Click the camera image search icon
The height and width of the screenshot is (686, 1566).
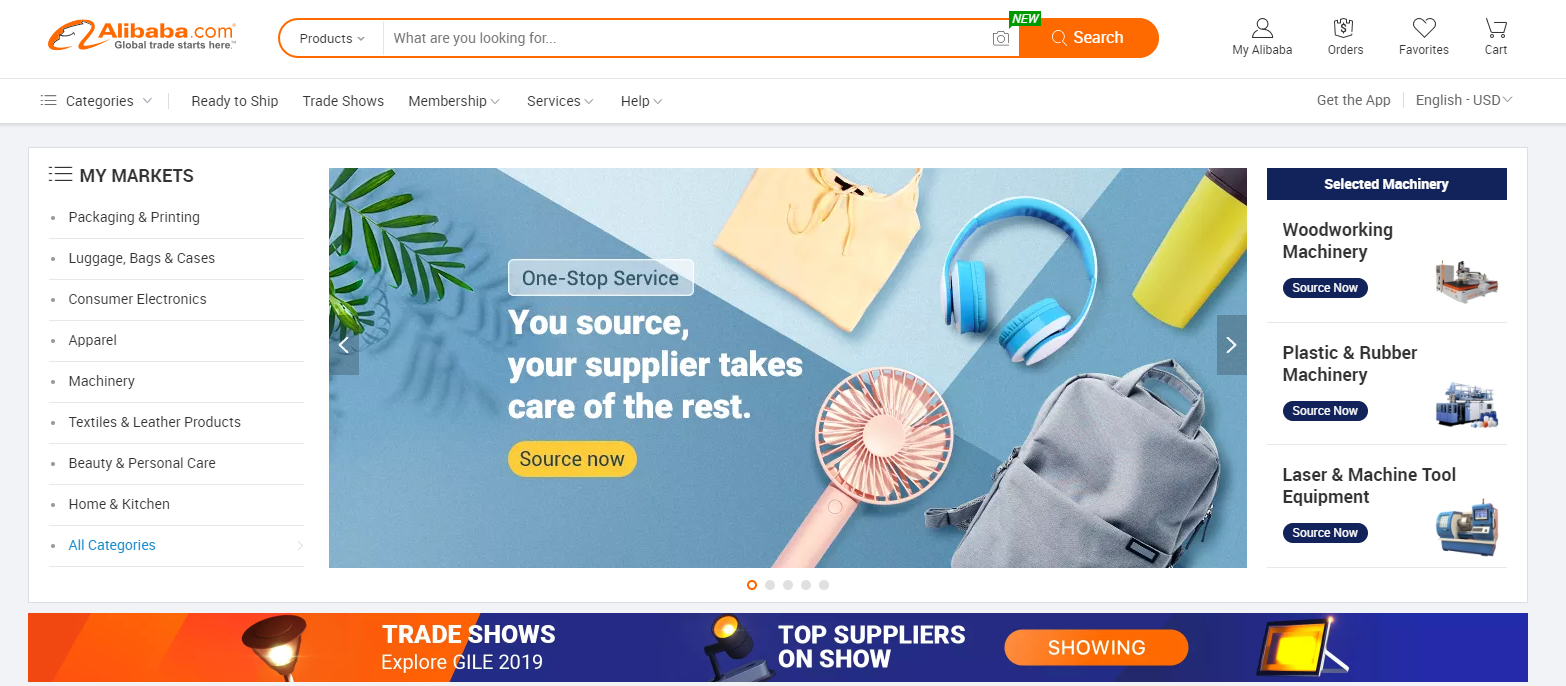pos(1000,39)
